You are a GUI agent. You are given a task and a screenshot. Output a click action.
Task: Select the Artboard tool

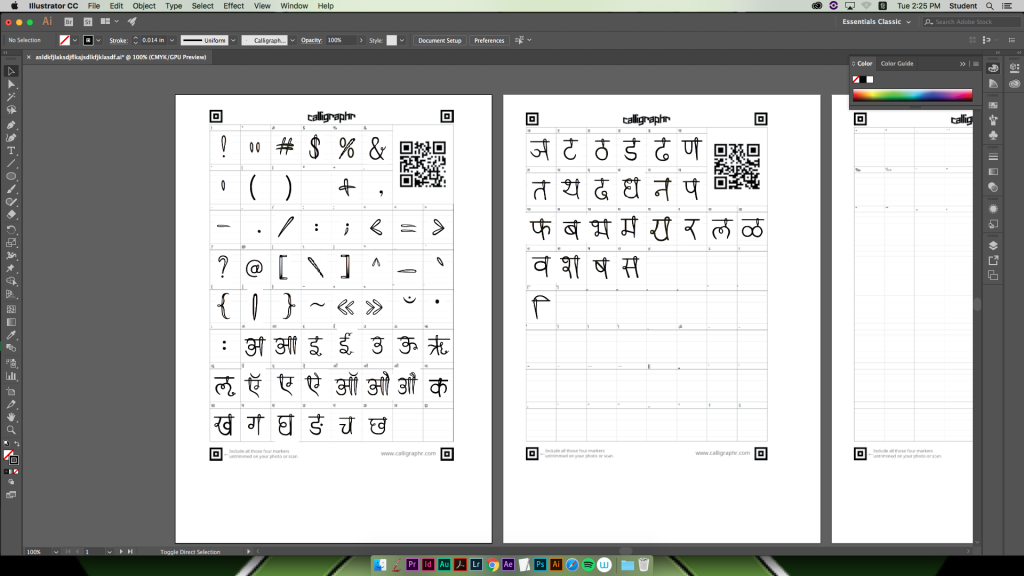[11, 391]
